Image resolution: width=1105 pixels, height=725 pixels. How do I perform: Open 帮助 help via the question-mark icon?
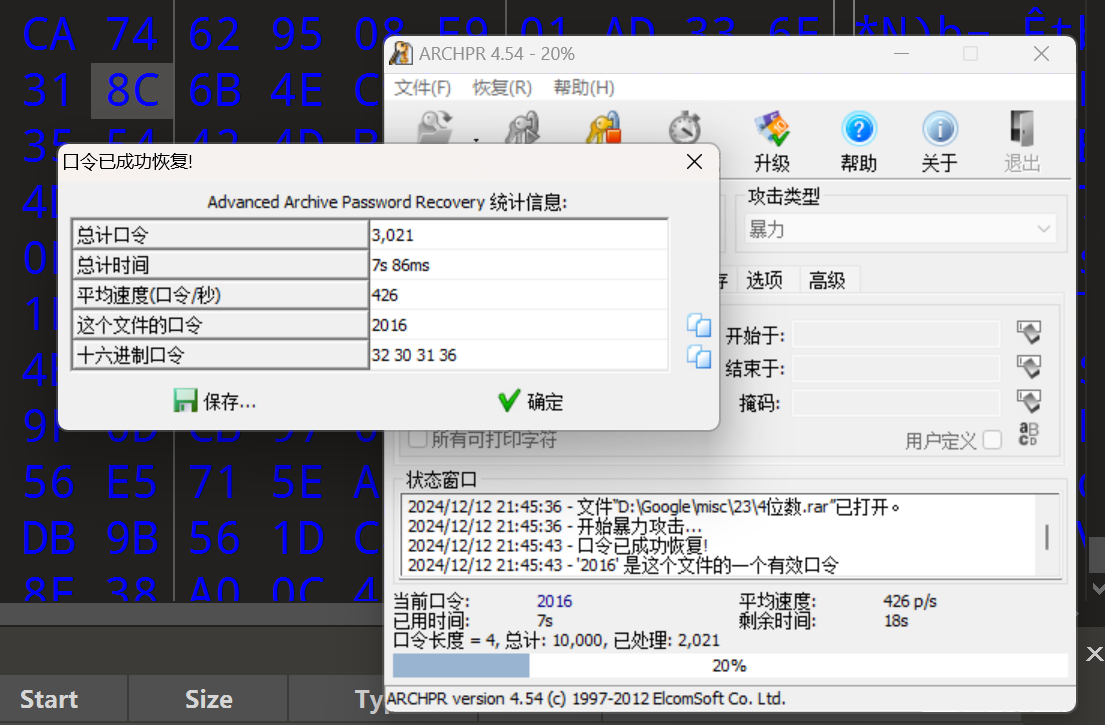pyautogui.click(x=858, y=129)
